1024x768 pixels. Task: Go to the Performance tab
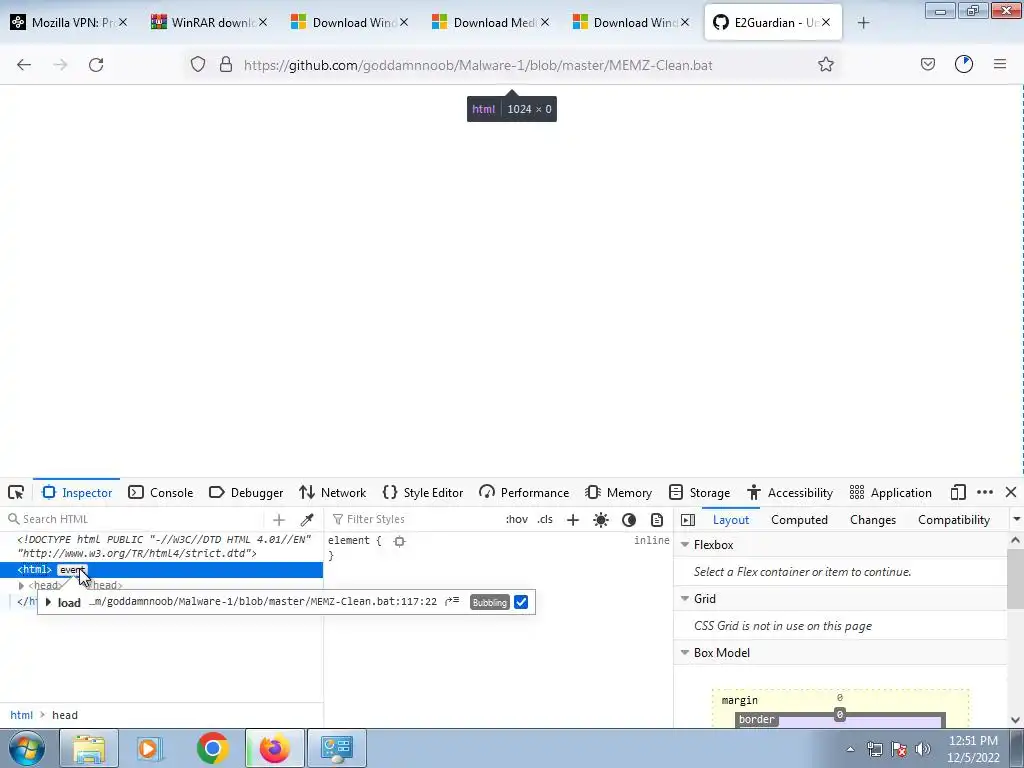click(524, 492)
